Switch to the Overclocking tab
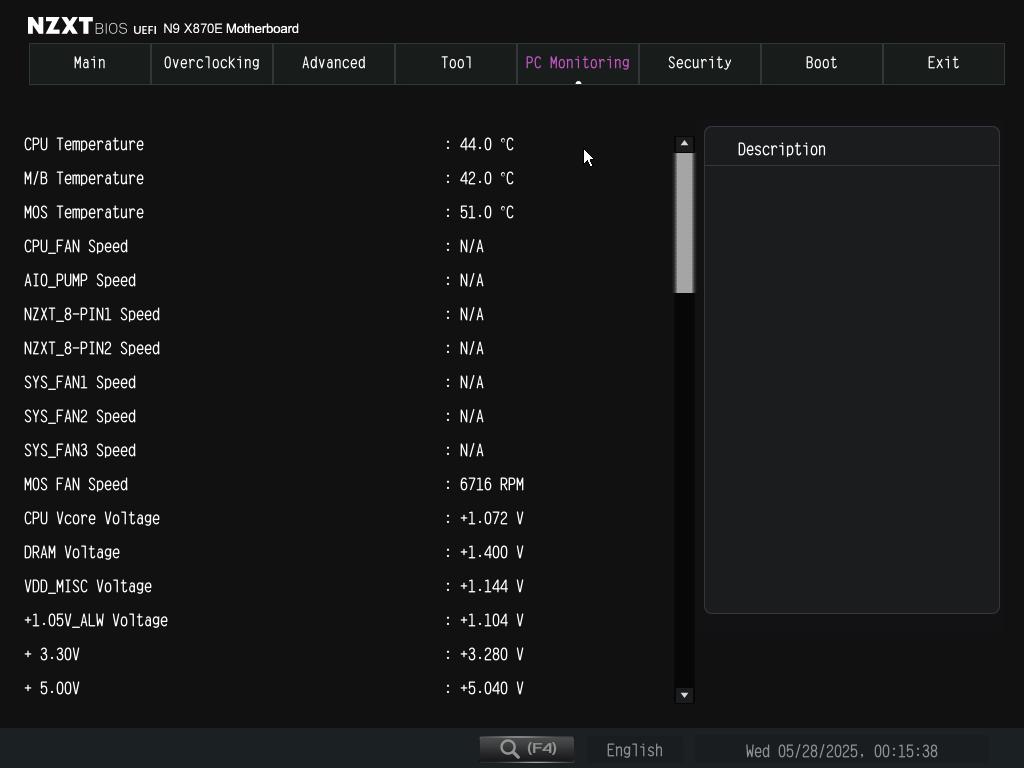The image size is (1024, 768). [x=212, y=63]
